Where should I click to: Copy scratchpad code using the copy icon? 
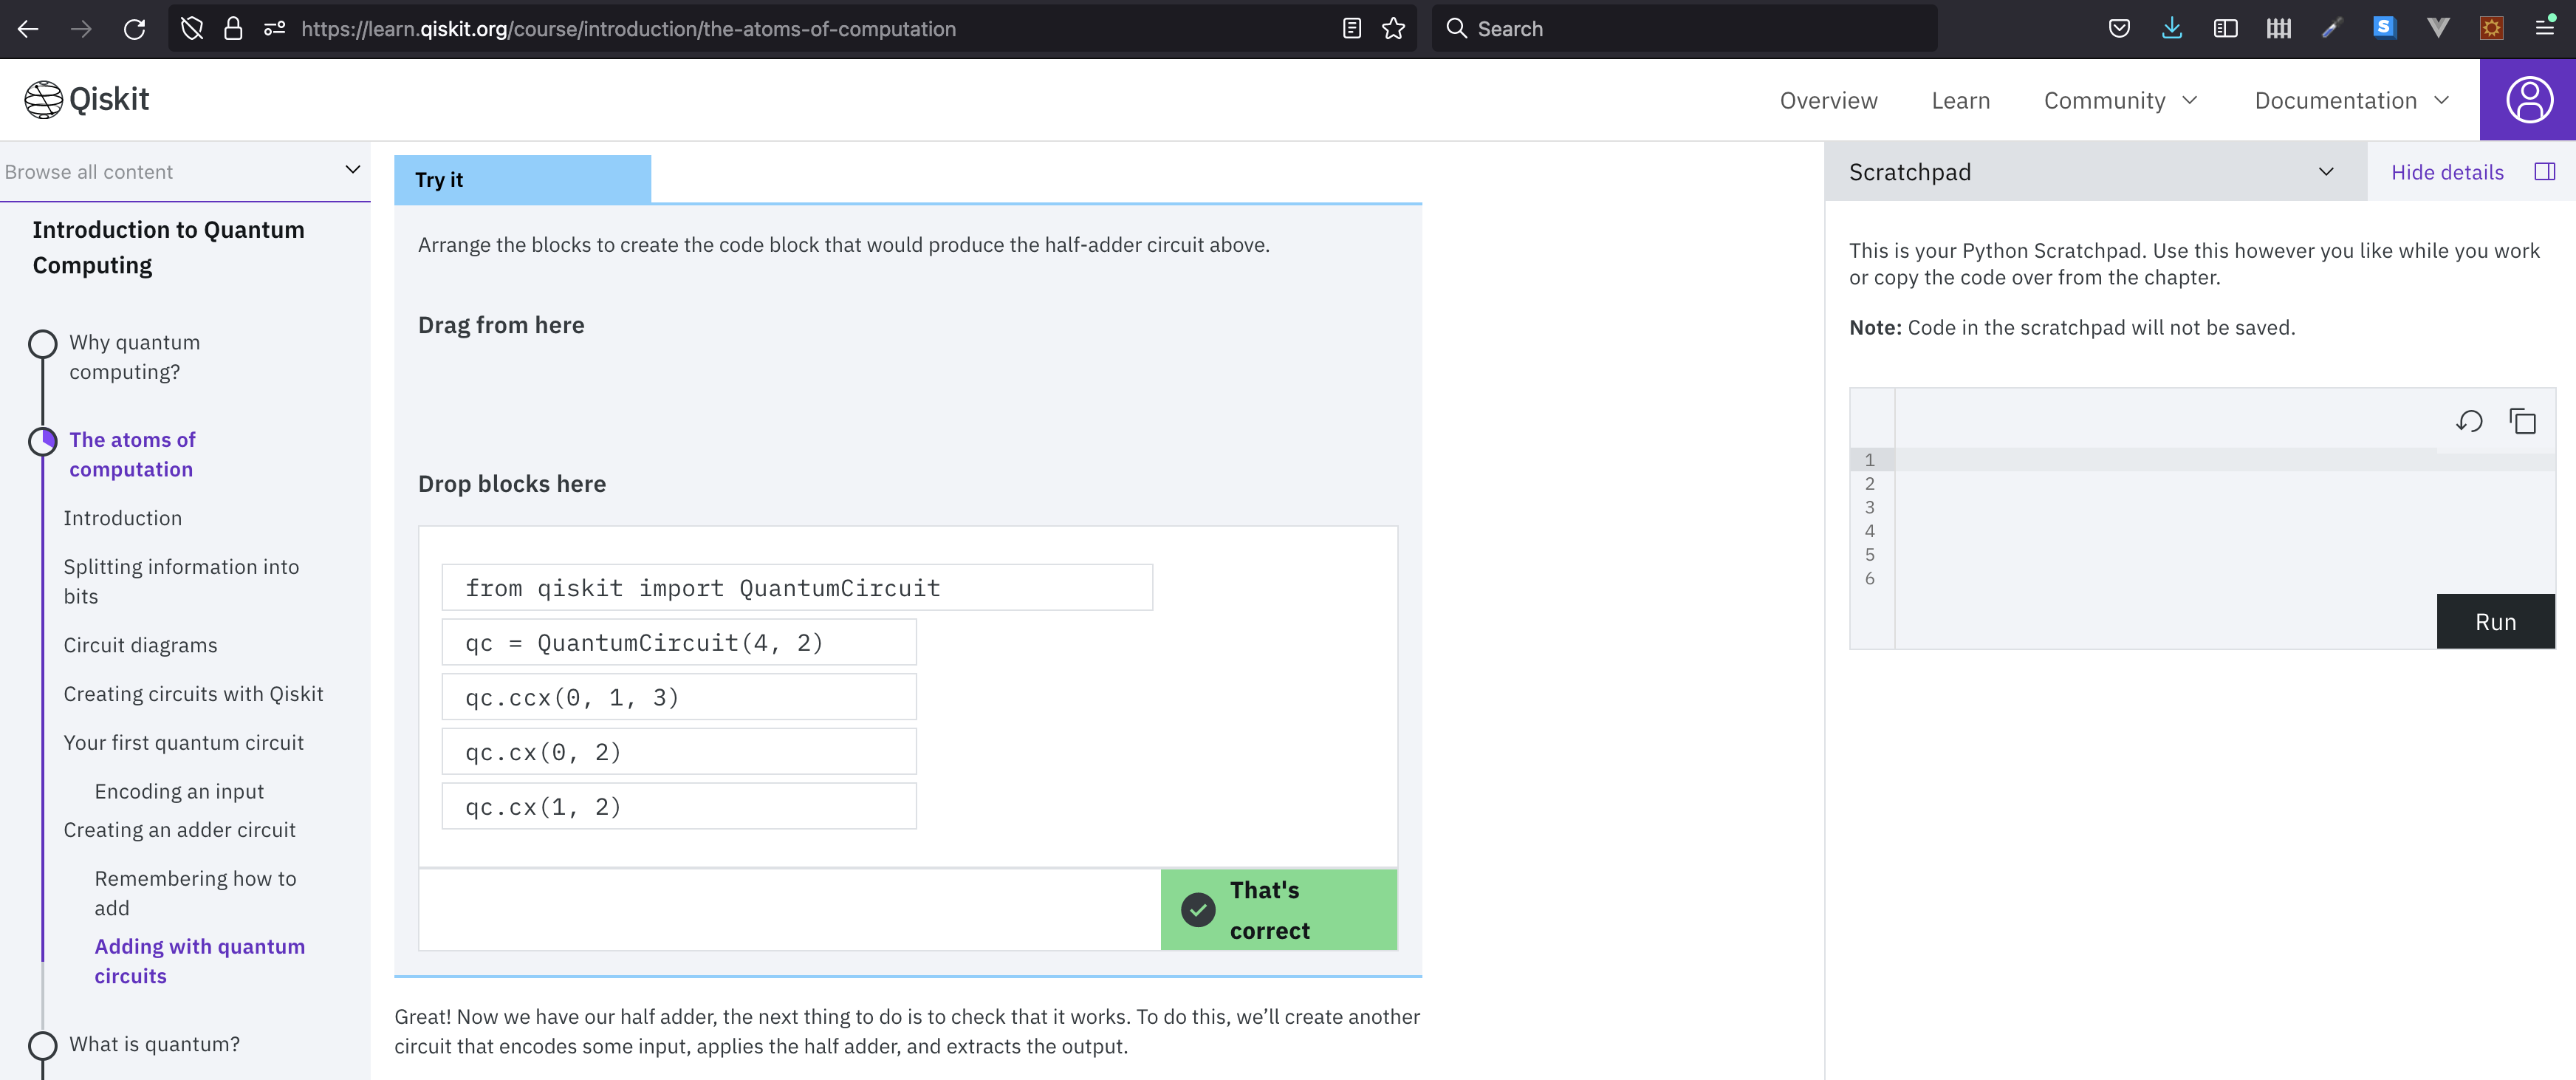2523,421
